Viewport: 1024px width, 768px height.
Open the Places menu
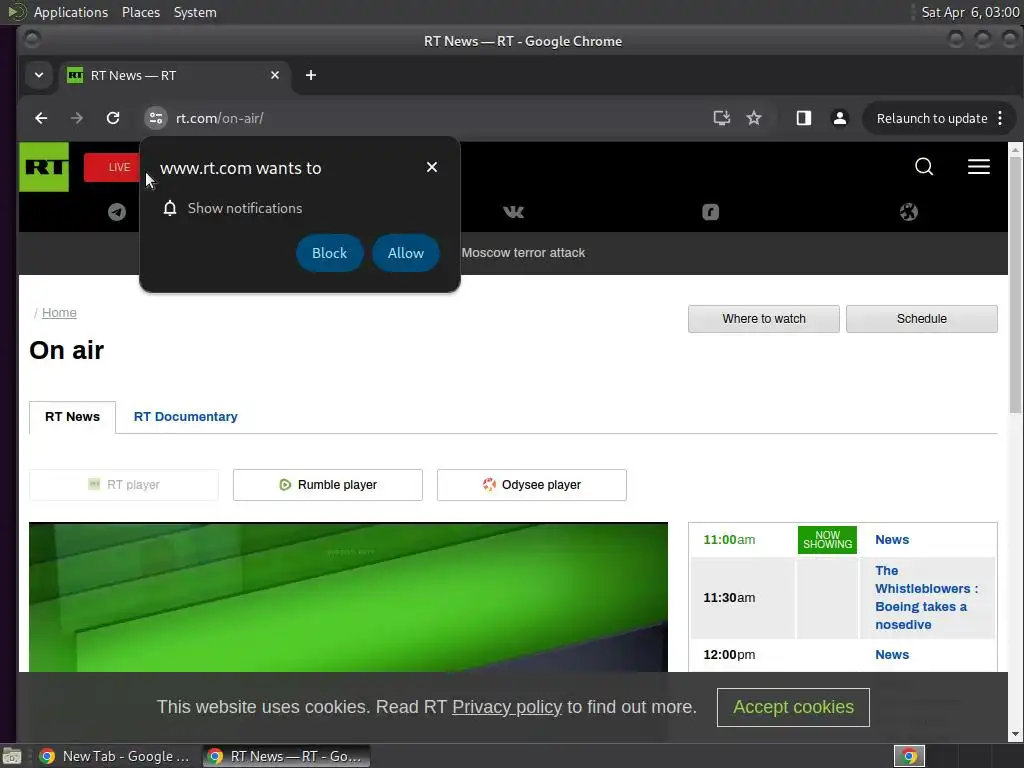pyautogui.click(x=140, y=12)
